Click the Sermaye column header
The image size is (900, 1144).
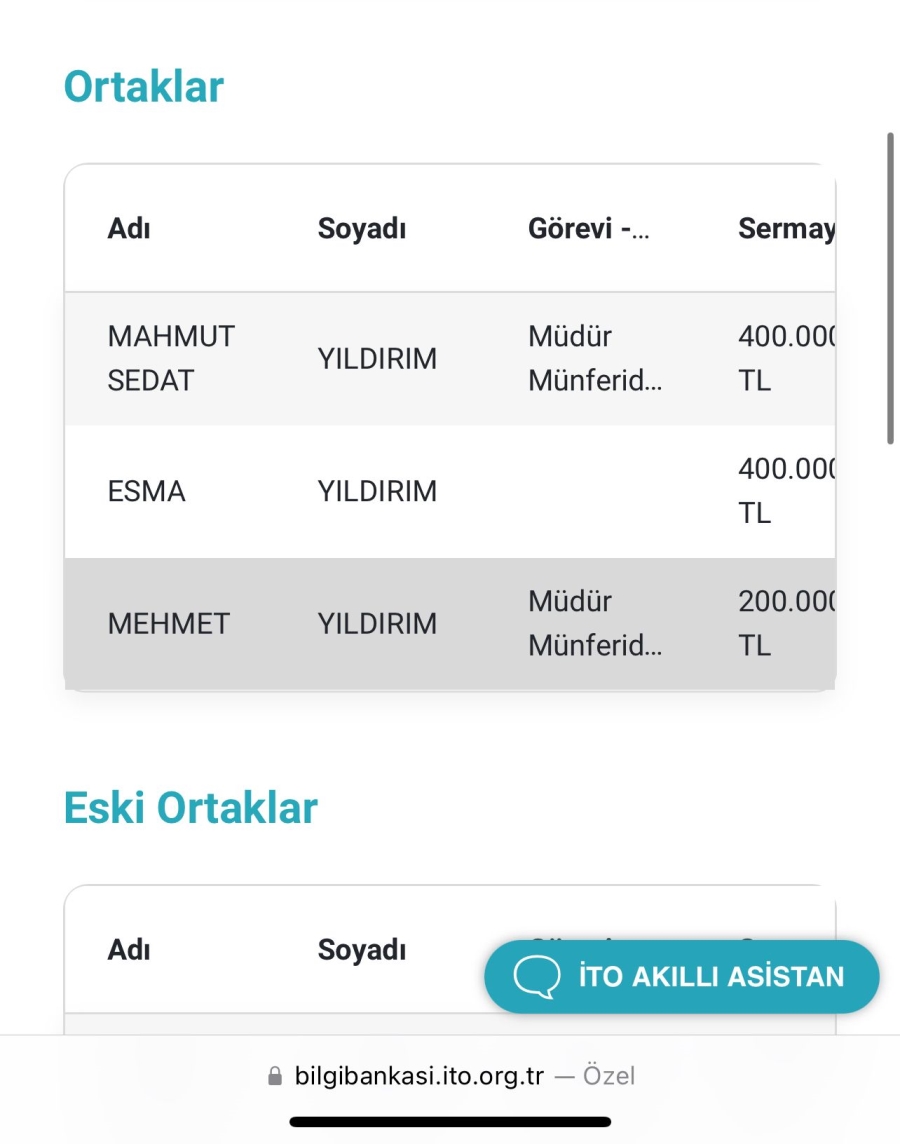pyautogui.click(x=786, y=228)
